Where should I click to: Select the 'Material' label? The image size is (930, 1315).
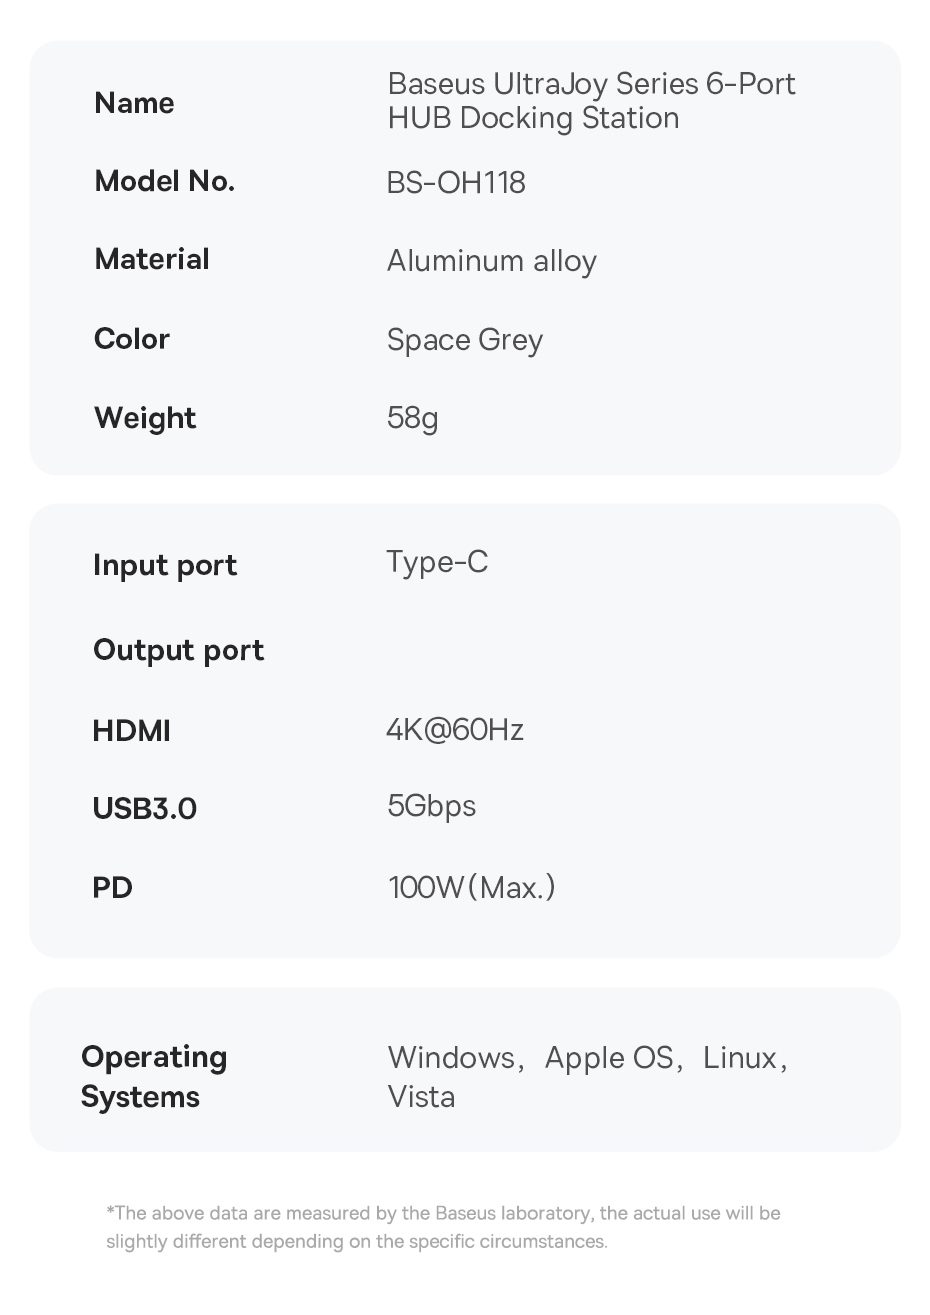[x=152, y=259]
